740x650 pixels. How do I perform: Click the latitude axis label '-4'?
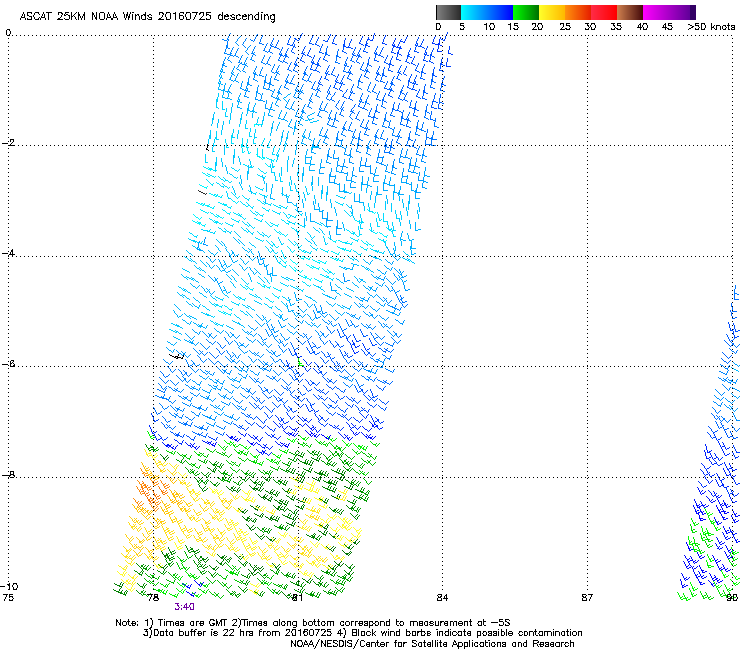tap(8, 253)
